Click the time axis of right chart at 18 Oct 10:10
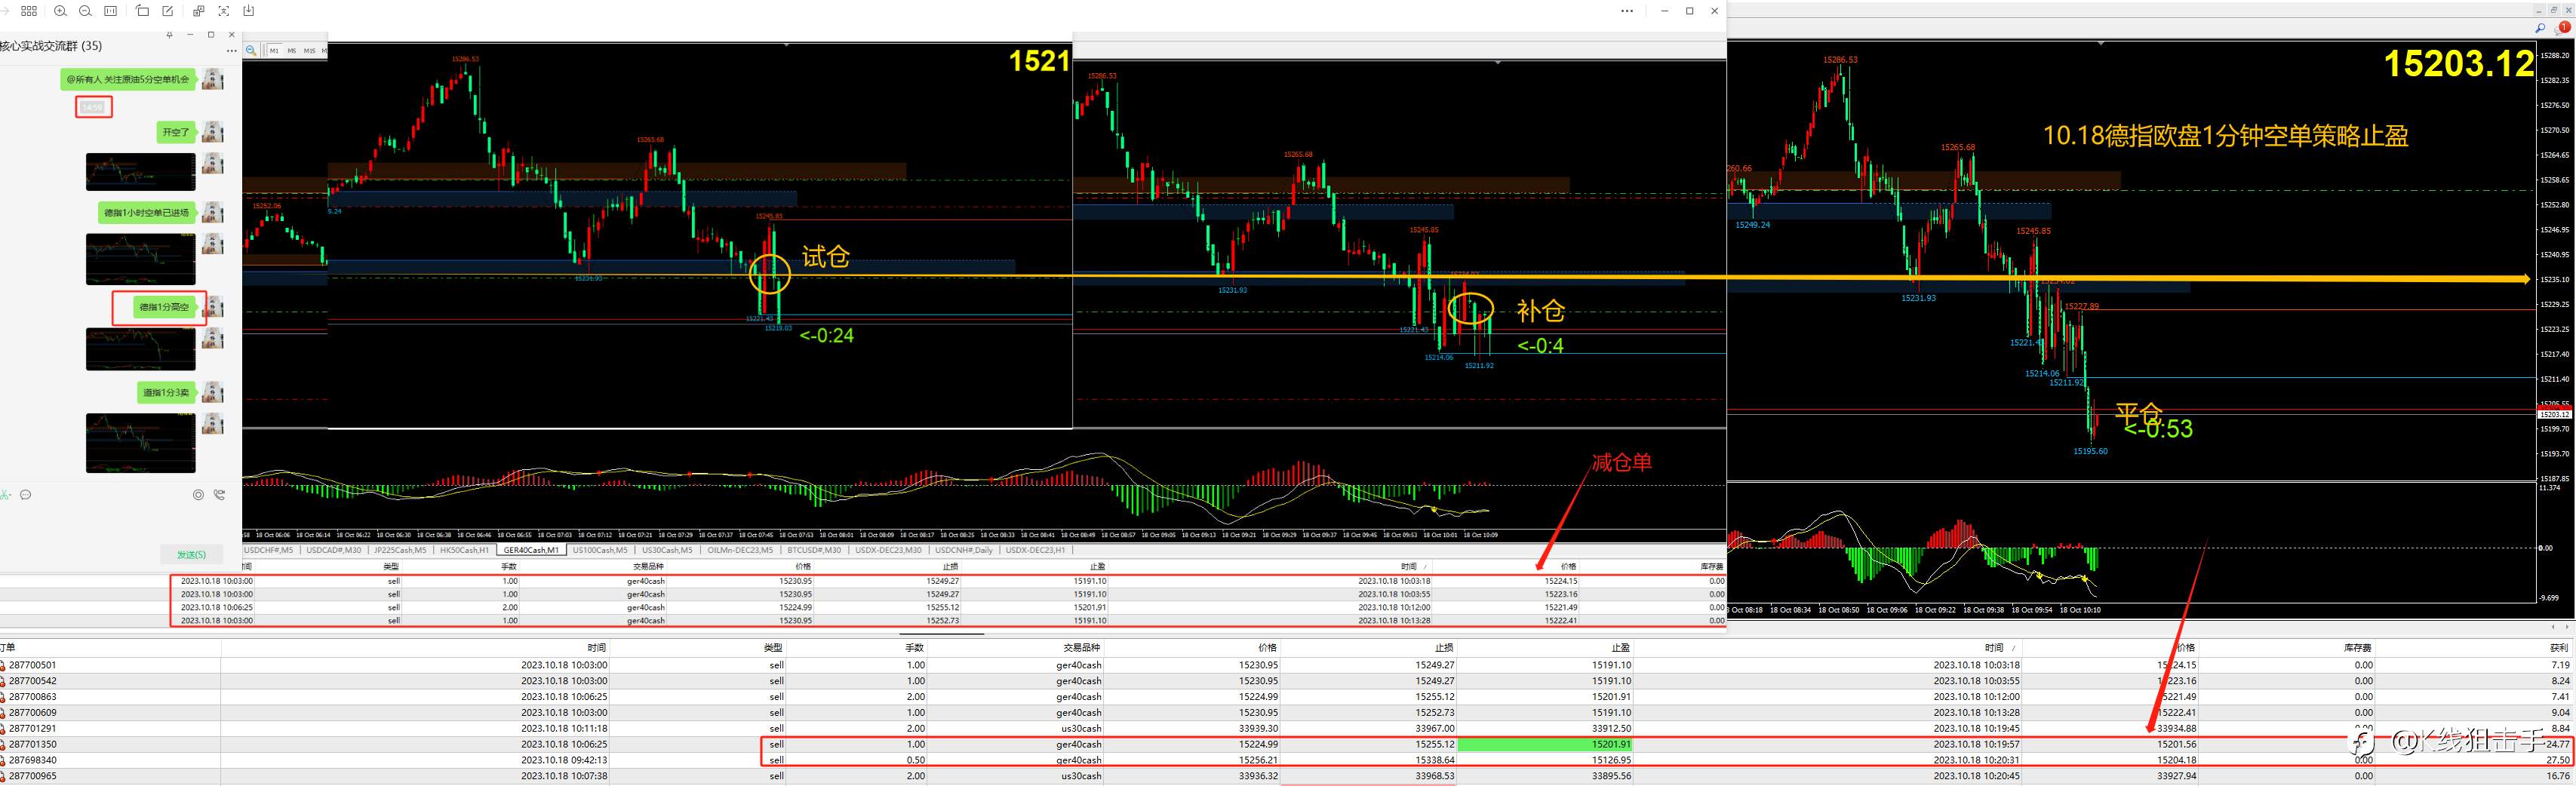2576x786 pixels. pyautogui.click(x=2080, y=610)
